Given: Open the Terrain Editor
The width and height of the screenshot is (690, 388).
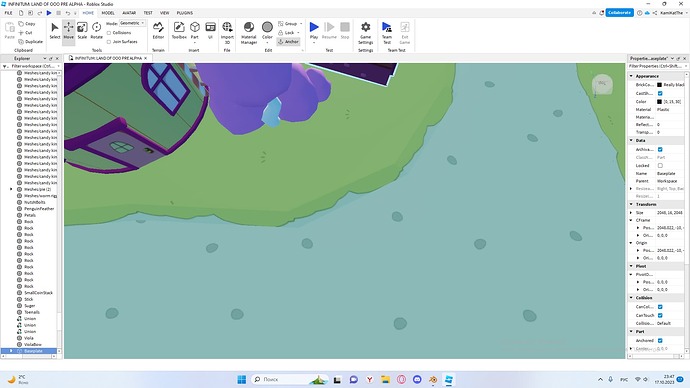Looking at the screenshot, I should pos(158,31).
